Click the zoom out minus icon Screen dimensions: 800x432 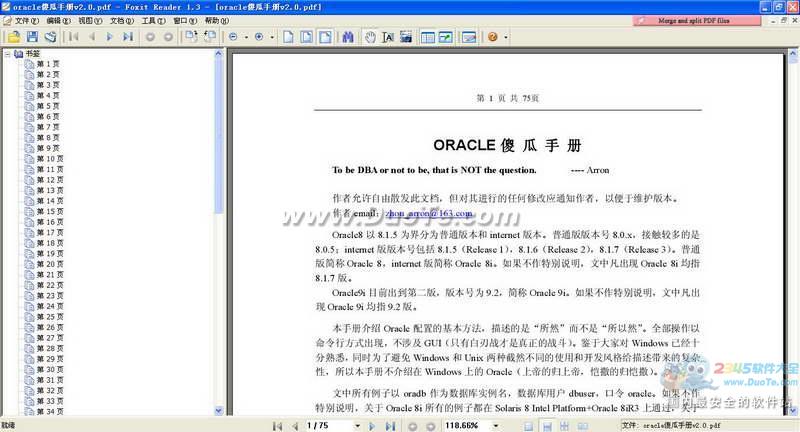pyautogui.click(x=233, y=37)
